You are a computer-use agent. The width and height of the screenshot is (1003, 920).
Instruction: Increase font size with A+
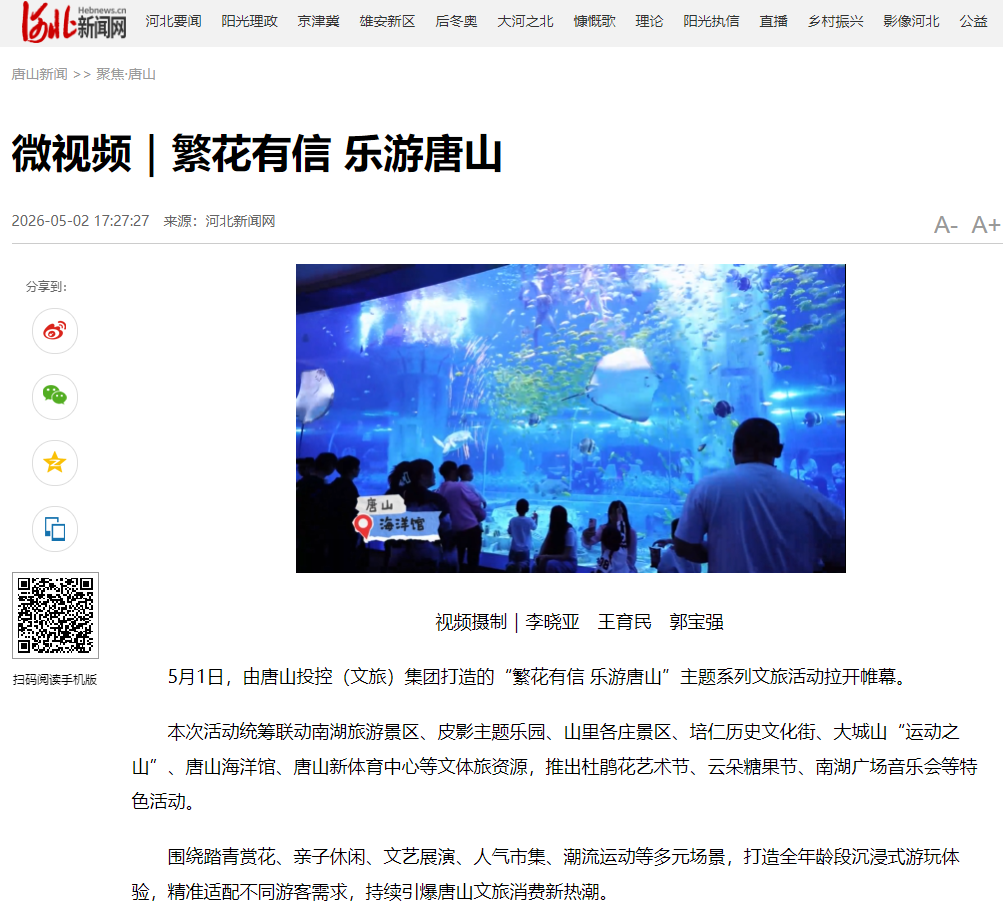coord(985,225)
